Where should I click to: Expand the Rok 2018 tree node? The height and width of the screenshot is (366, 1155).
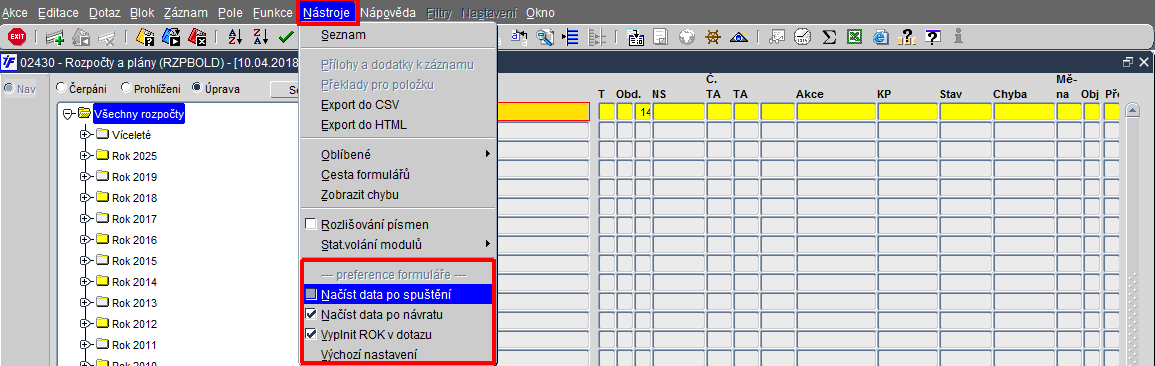pos(84,198)
